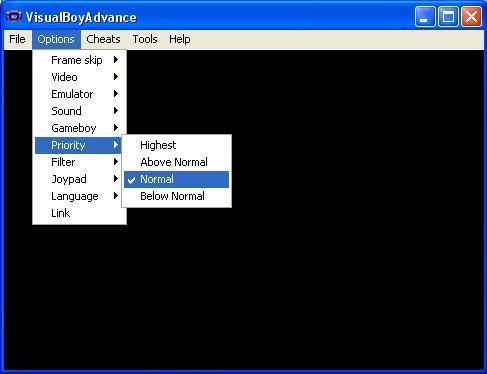Image resolution: width=487 pixels, height=374 pixels.
Task: Expand the arrow beside Filter
Action: 116,162
